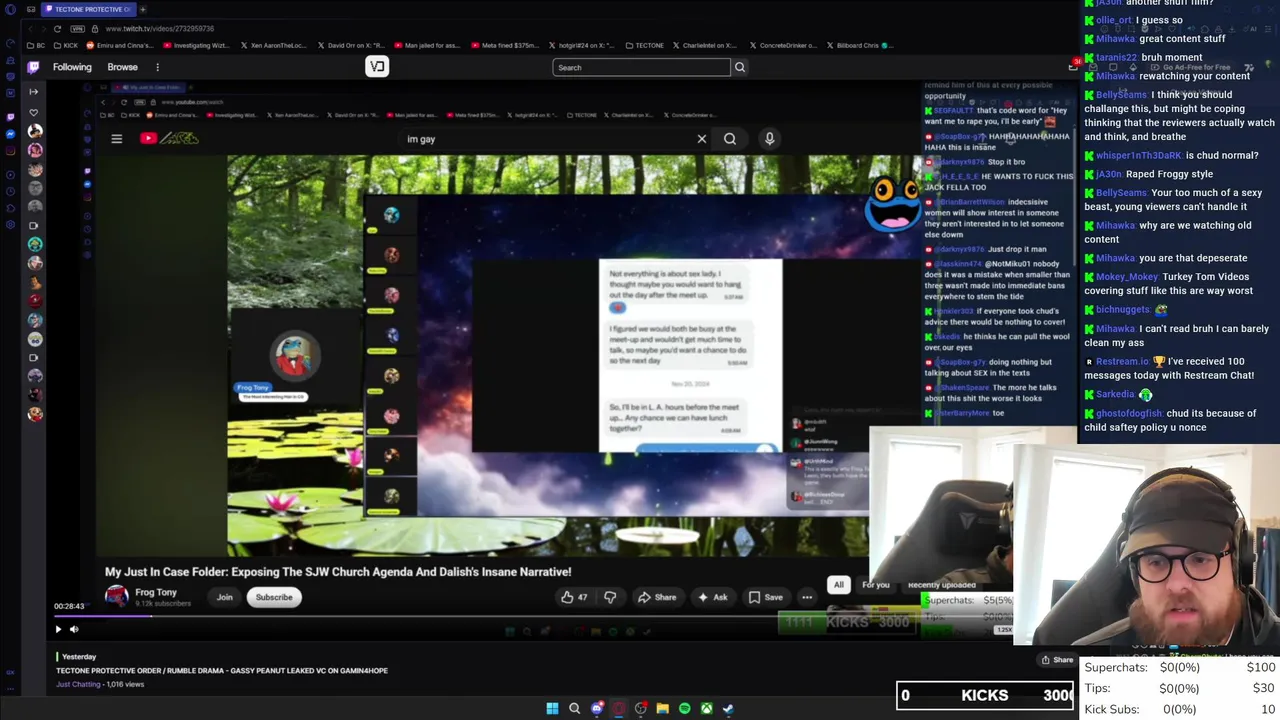Image resolution: width=1280 pixels, height=720 pixels.
Task: Click the YouTube Ask button
Action: click(713, 597)
